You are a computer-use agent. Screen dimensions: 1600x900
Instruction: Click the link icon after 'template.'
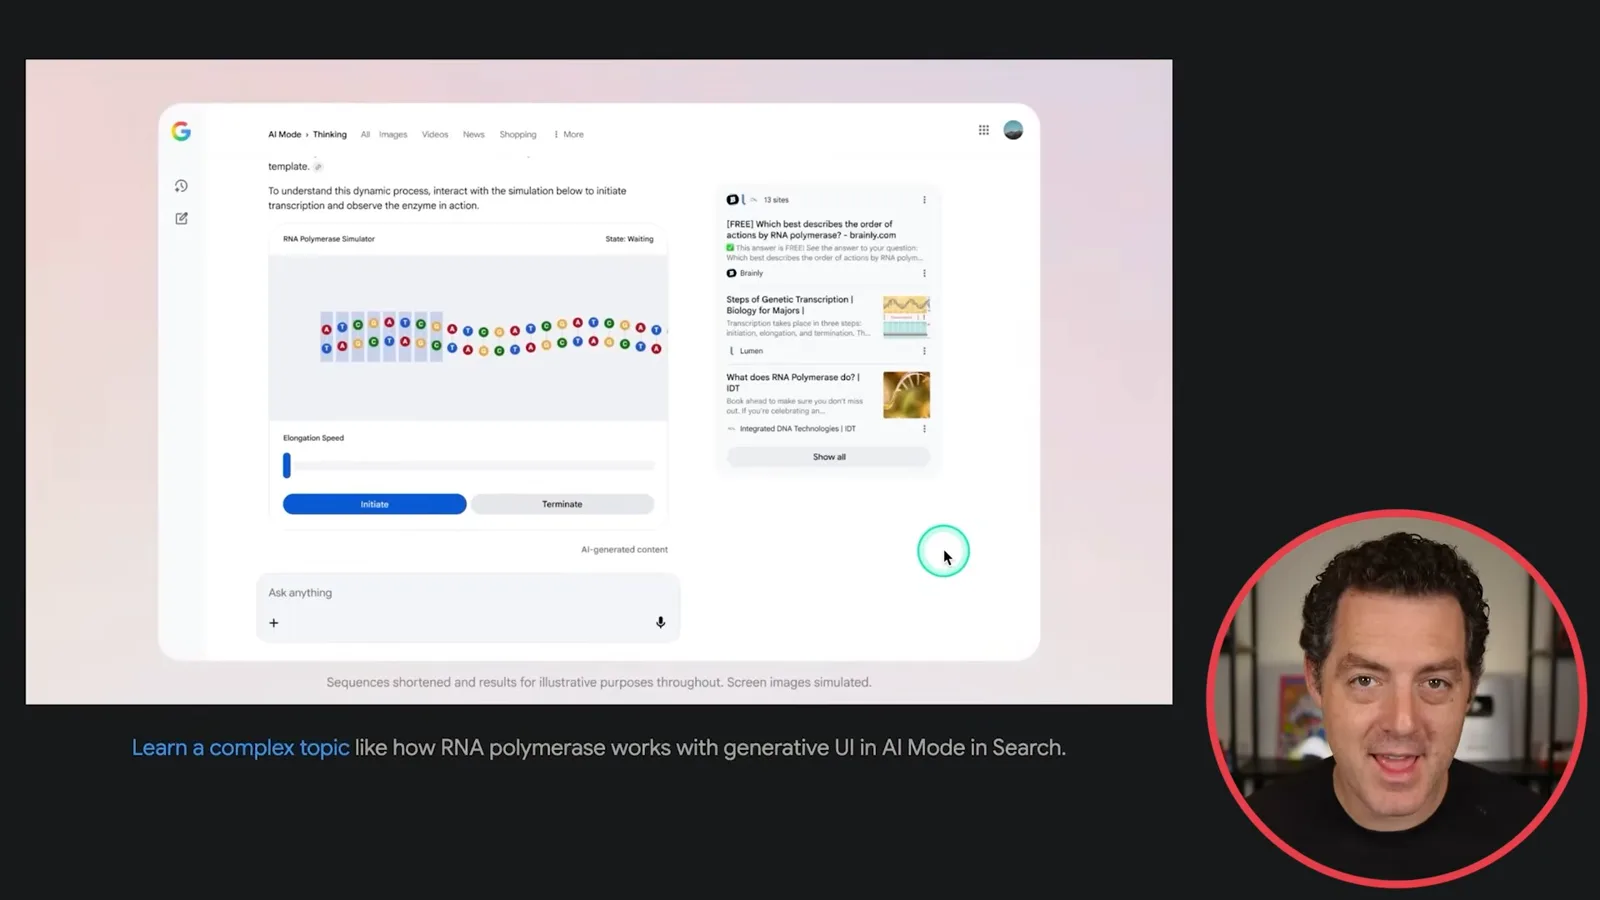pyautogui.click(x=318, y=167)
